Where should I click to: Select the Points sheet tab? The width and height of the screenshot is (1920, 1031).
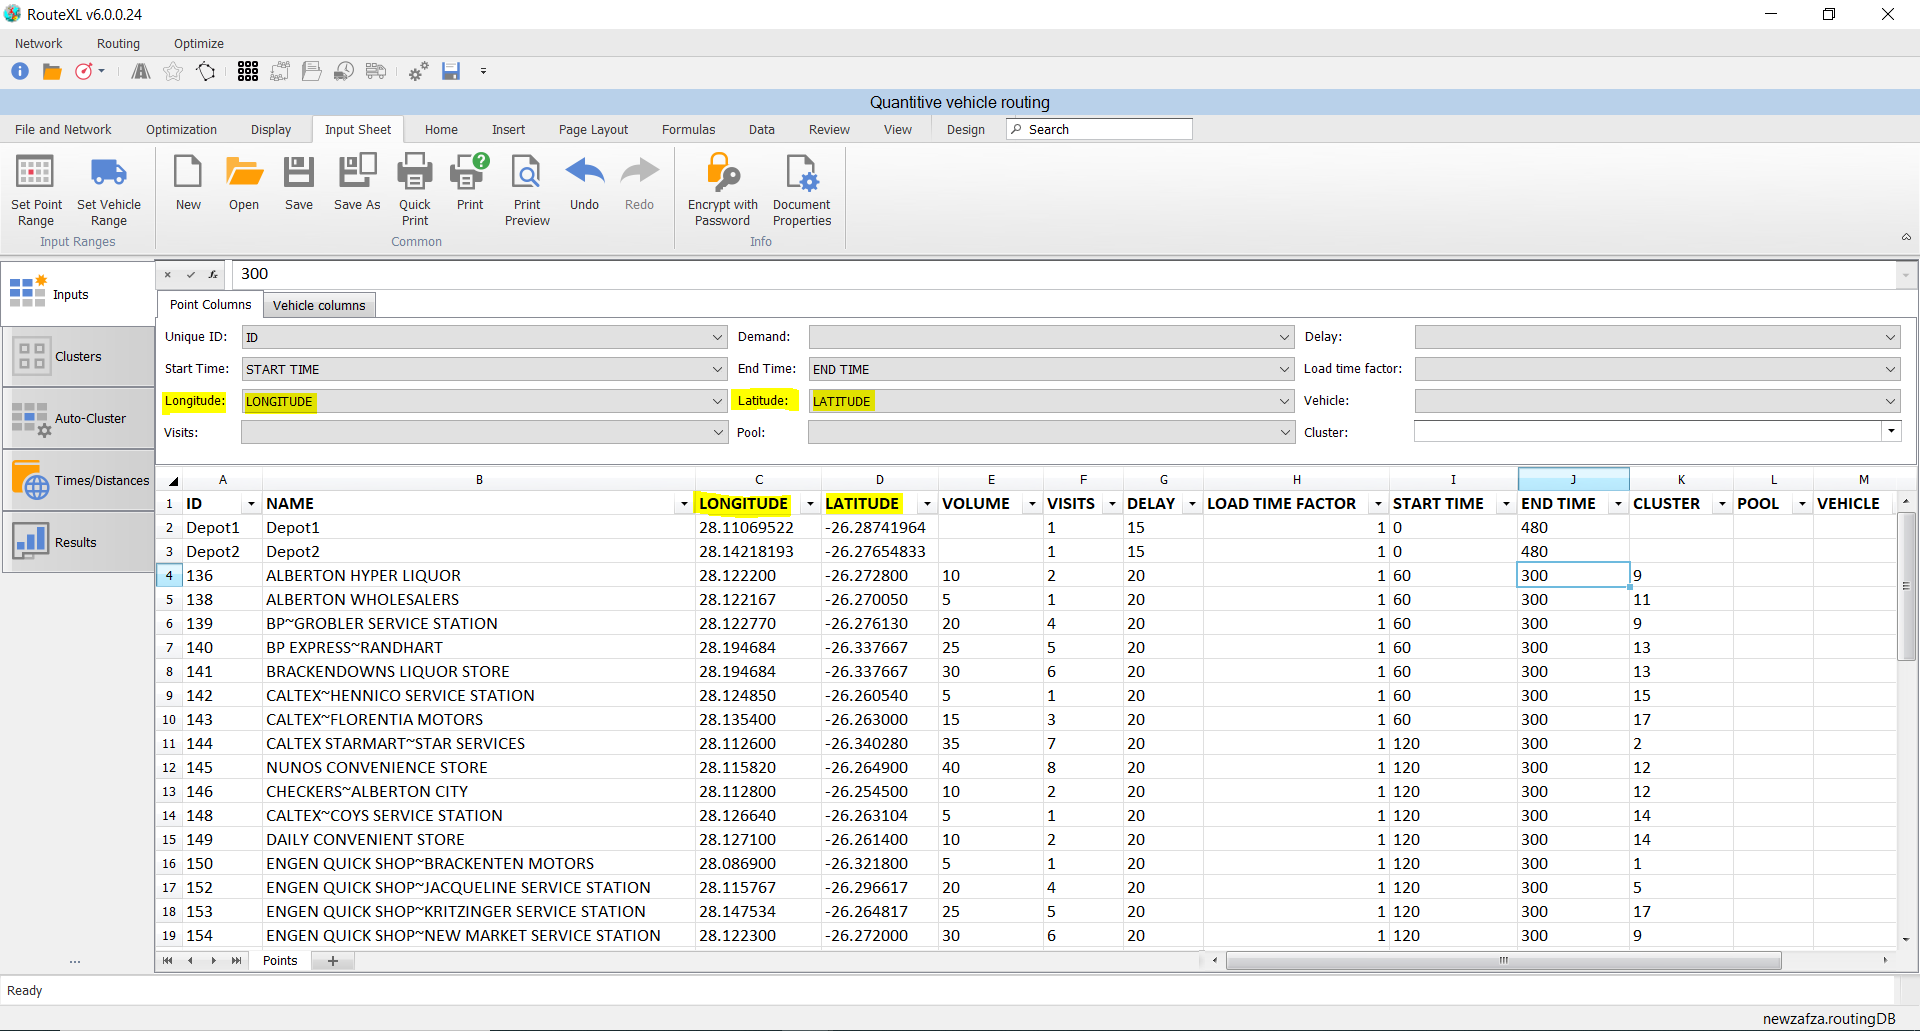(280, 960)
